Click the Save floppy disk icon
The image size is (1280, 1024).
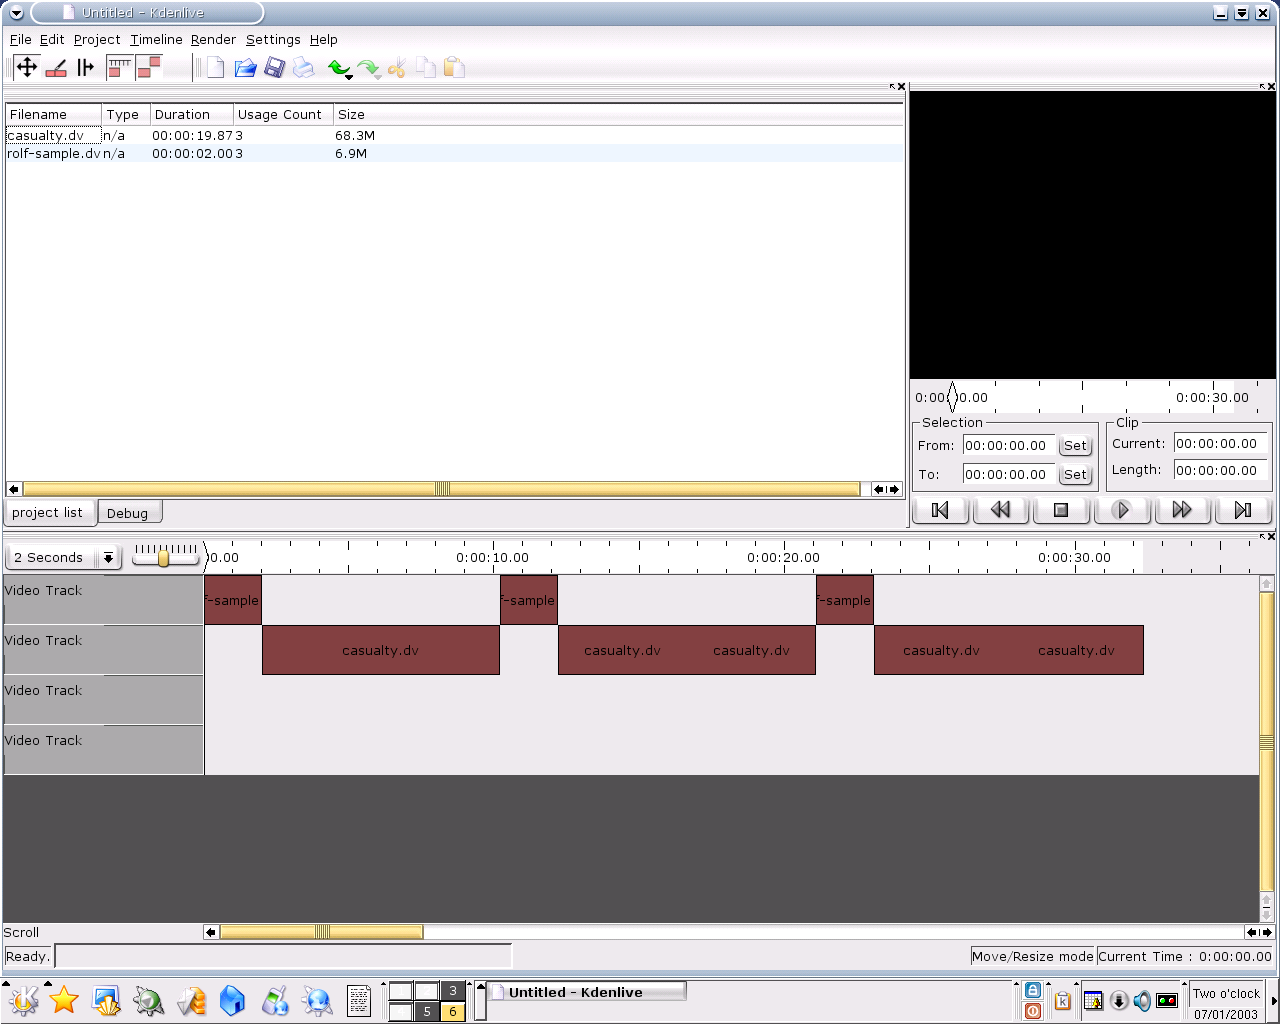(x=274, y=68)
